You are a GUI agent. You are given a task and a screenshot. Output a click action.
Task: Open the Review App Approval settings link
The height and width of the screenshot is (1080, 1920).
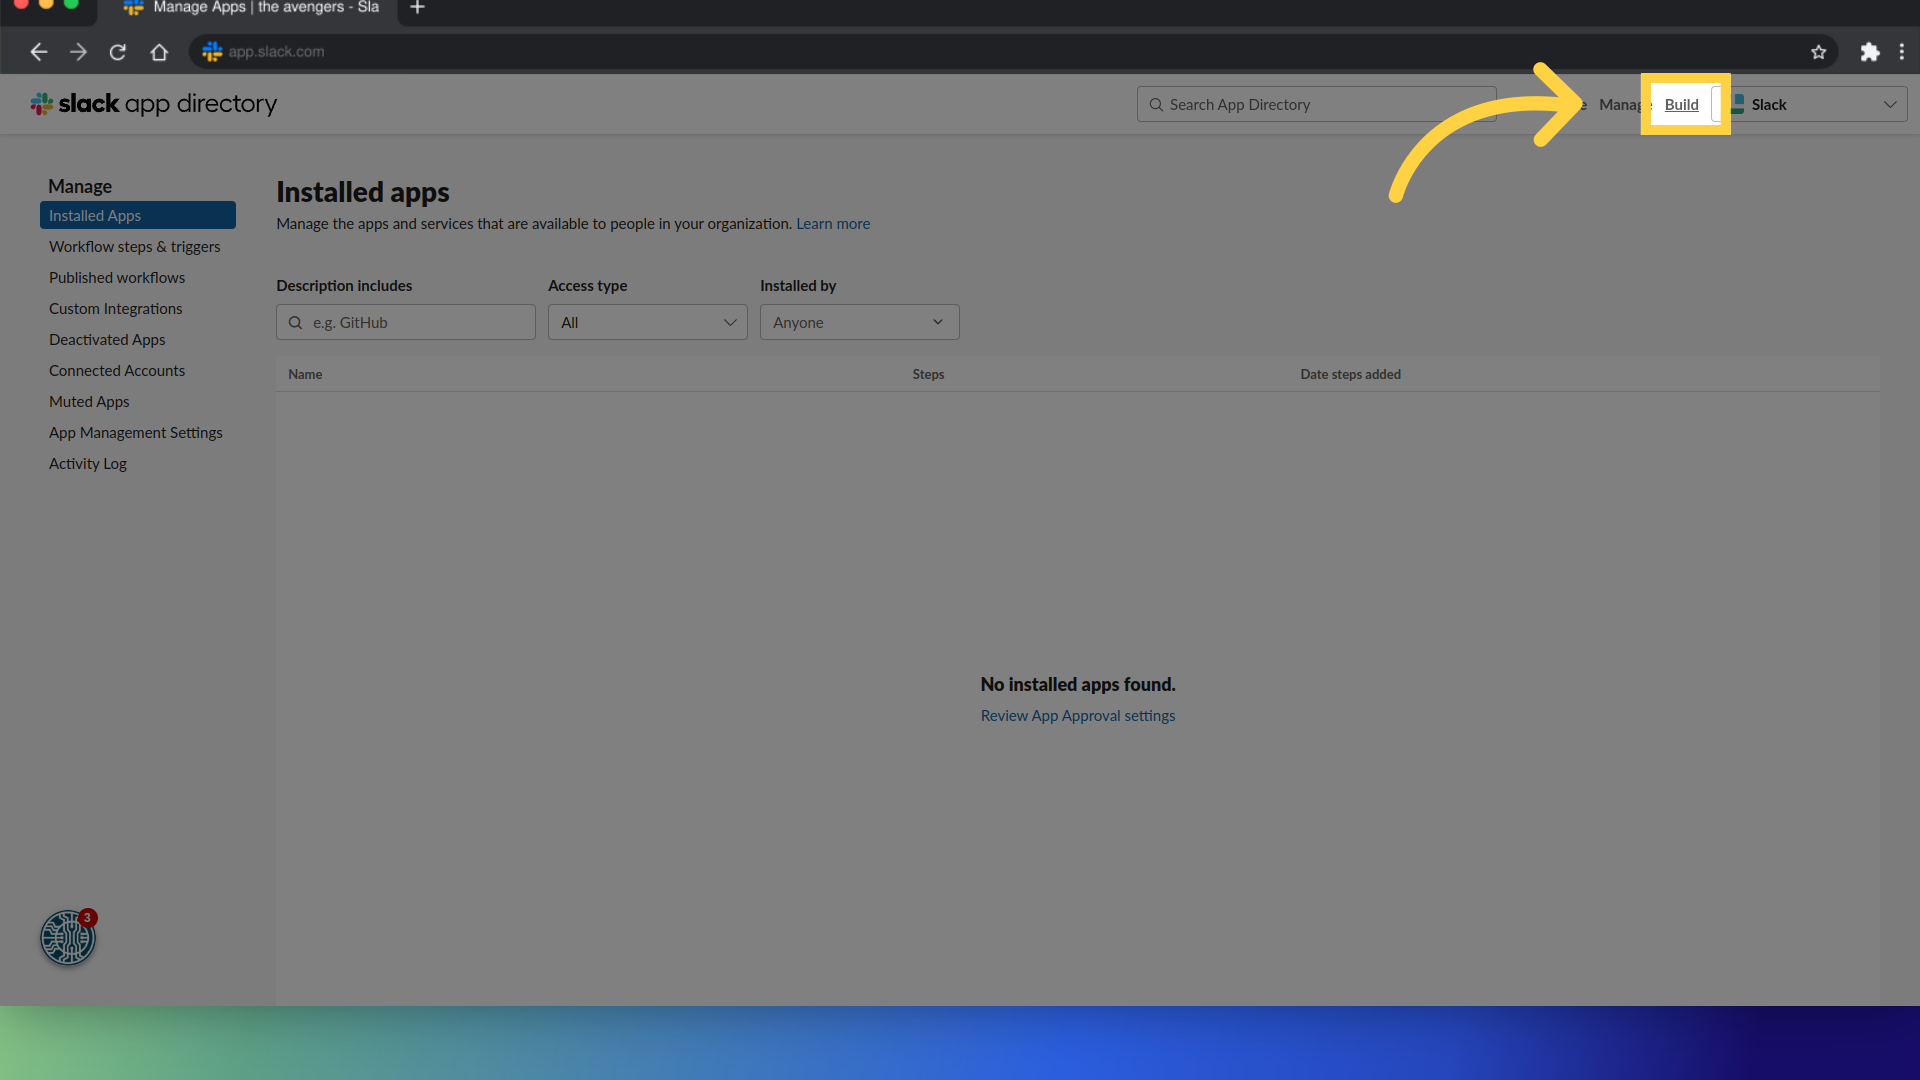click(x=1077, y=716)
